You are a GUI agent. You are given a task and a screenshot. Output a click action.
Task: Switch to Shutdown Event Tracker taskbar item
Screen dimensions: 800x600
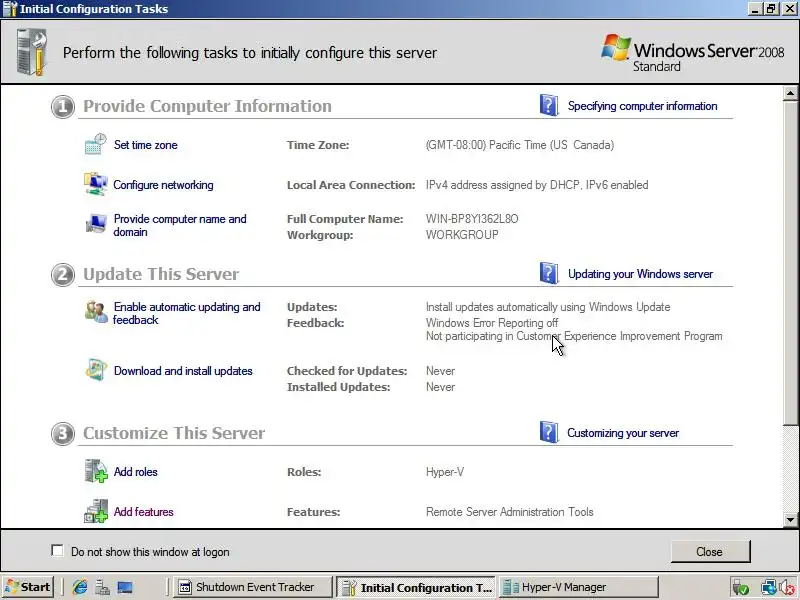251,587
